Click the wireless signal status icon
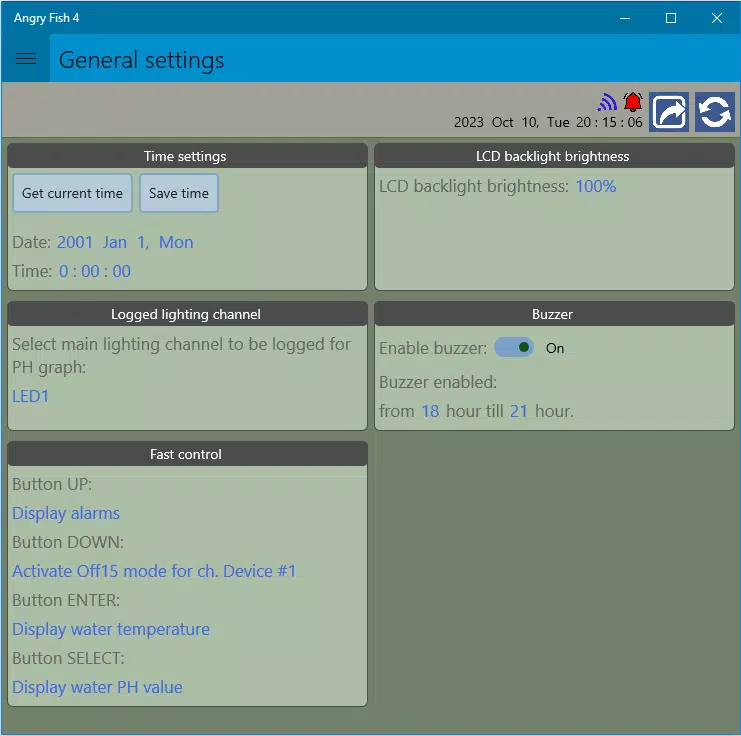 tap(607, 102)
